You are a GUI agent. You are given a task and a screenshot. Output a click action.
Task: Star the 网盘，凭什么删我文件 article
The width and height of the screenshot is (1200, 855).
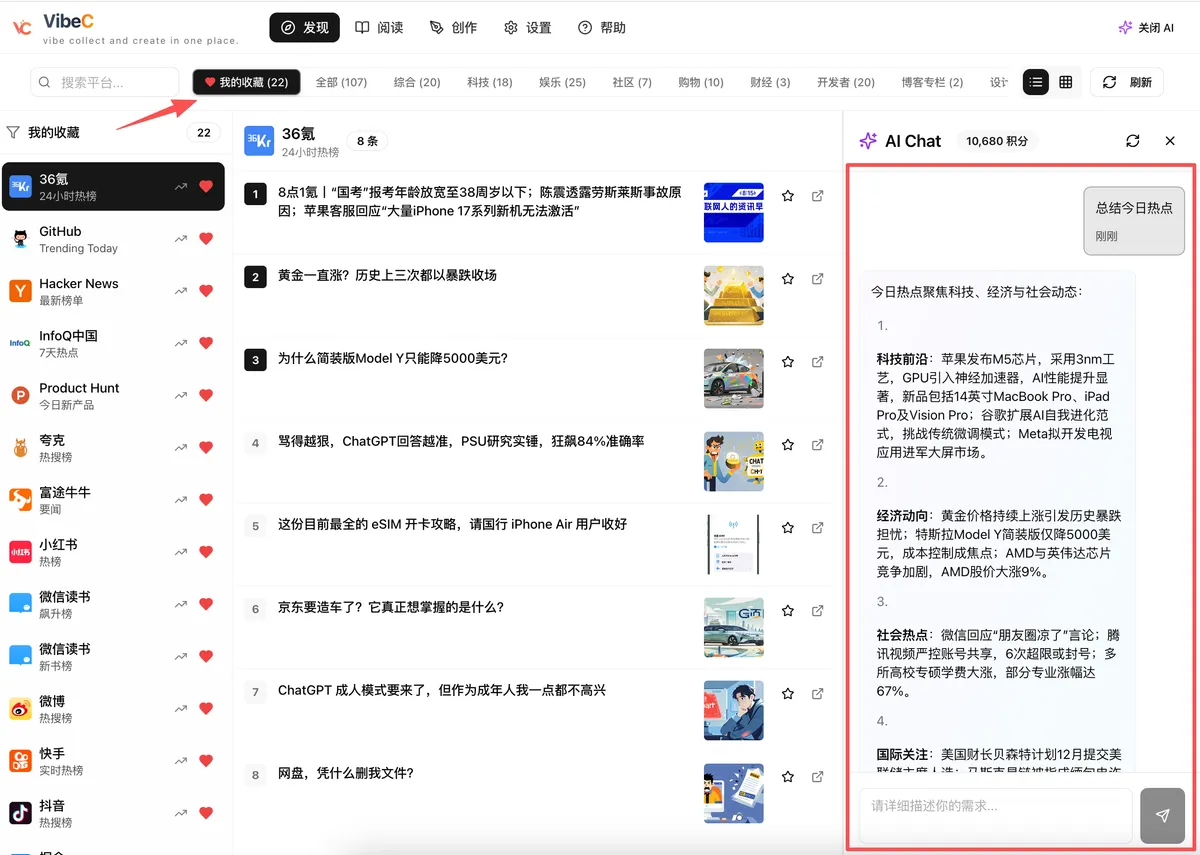pyautogui.click(x=788, y=777)
